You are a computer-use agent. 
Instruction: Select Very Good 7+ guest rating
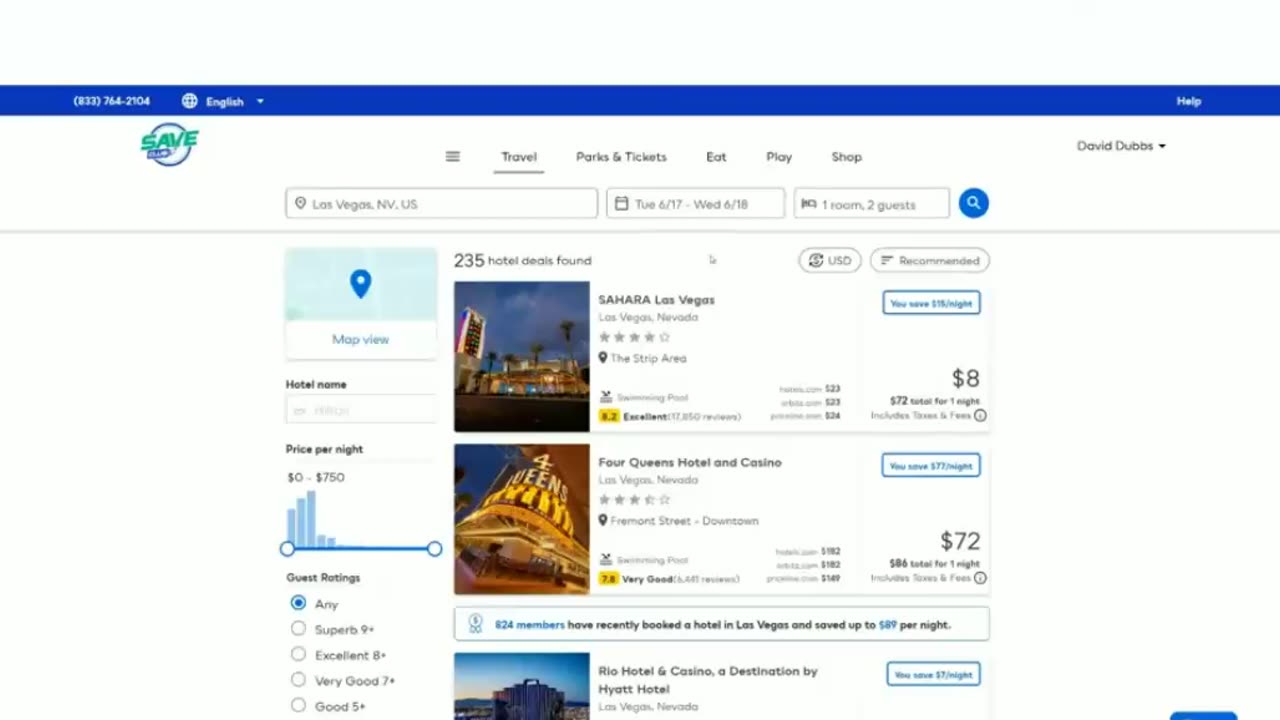pos(298,680)
